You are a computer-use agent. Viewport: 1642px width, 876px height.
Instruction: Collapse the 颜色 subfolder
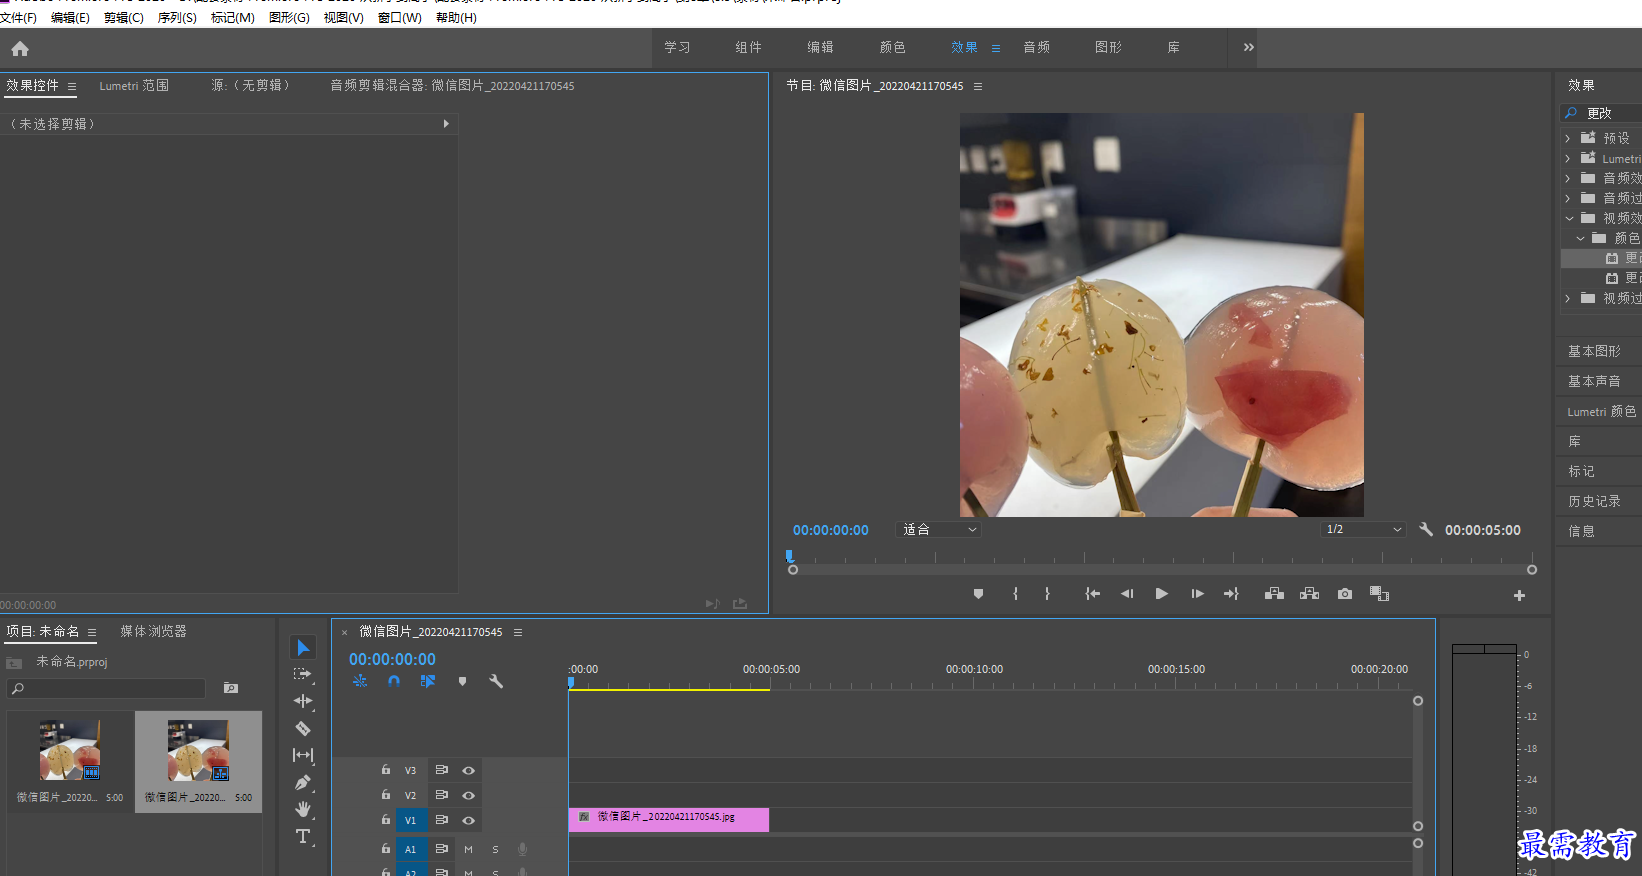[x=1580, y=238]
